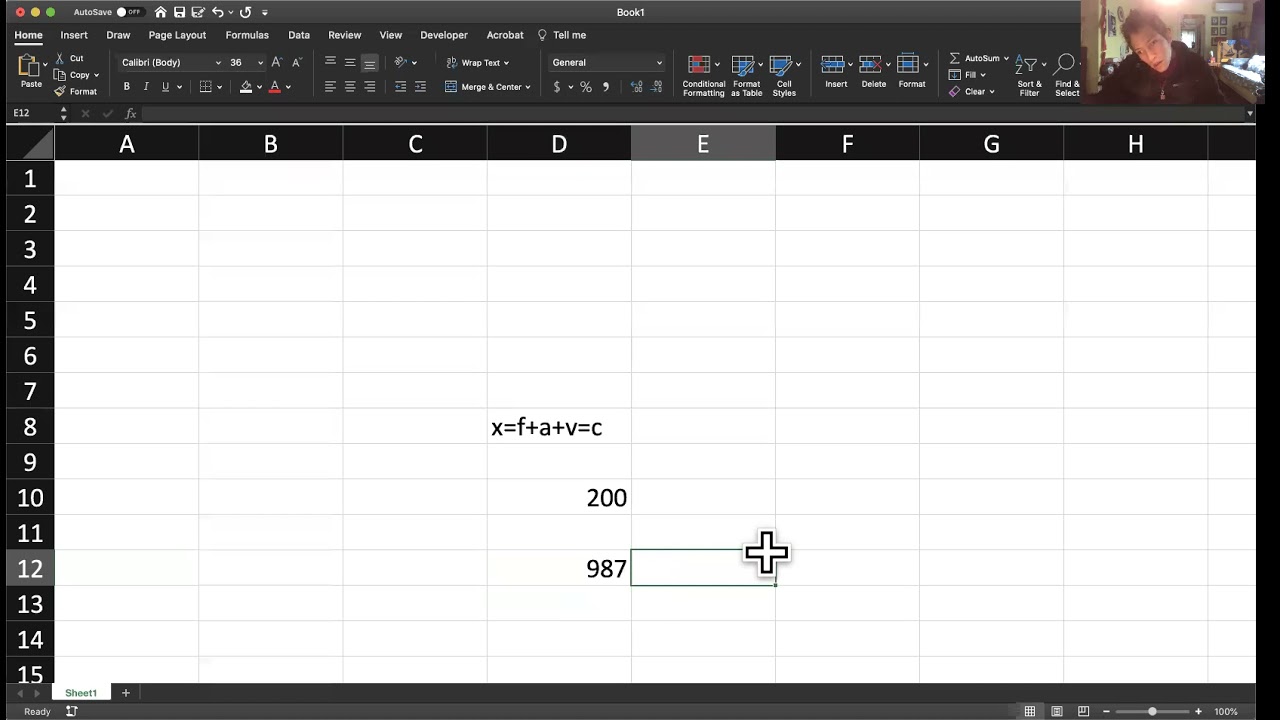Click the Tell me search box
1280x720 pixels.
pyautogui.click(x=562, y=35)
